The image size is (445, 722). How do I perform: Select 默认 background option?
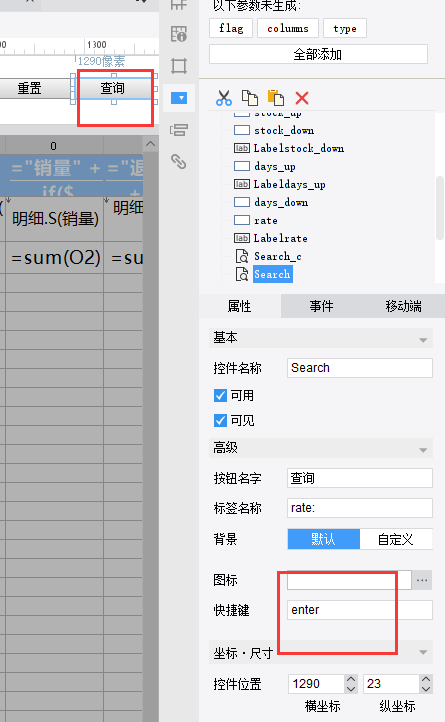pos(323,539)
